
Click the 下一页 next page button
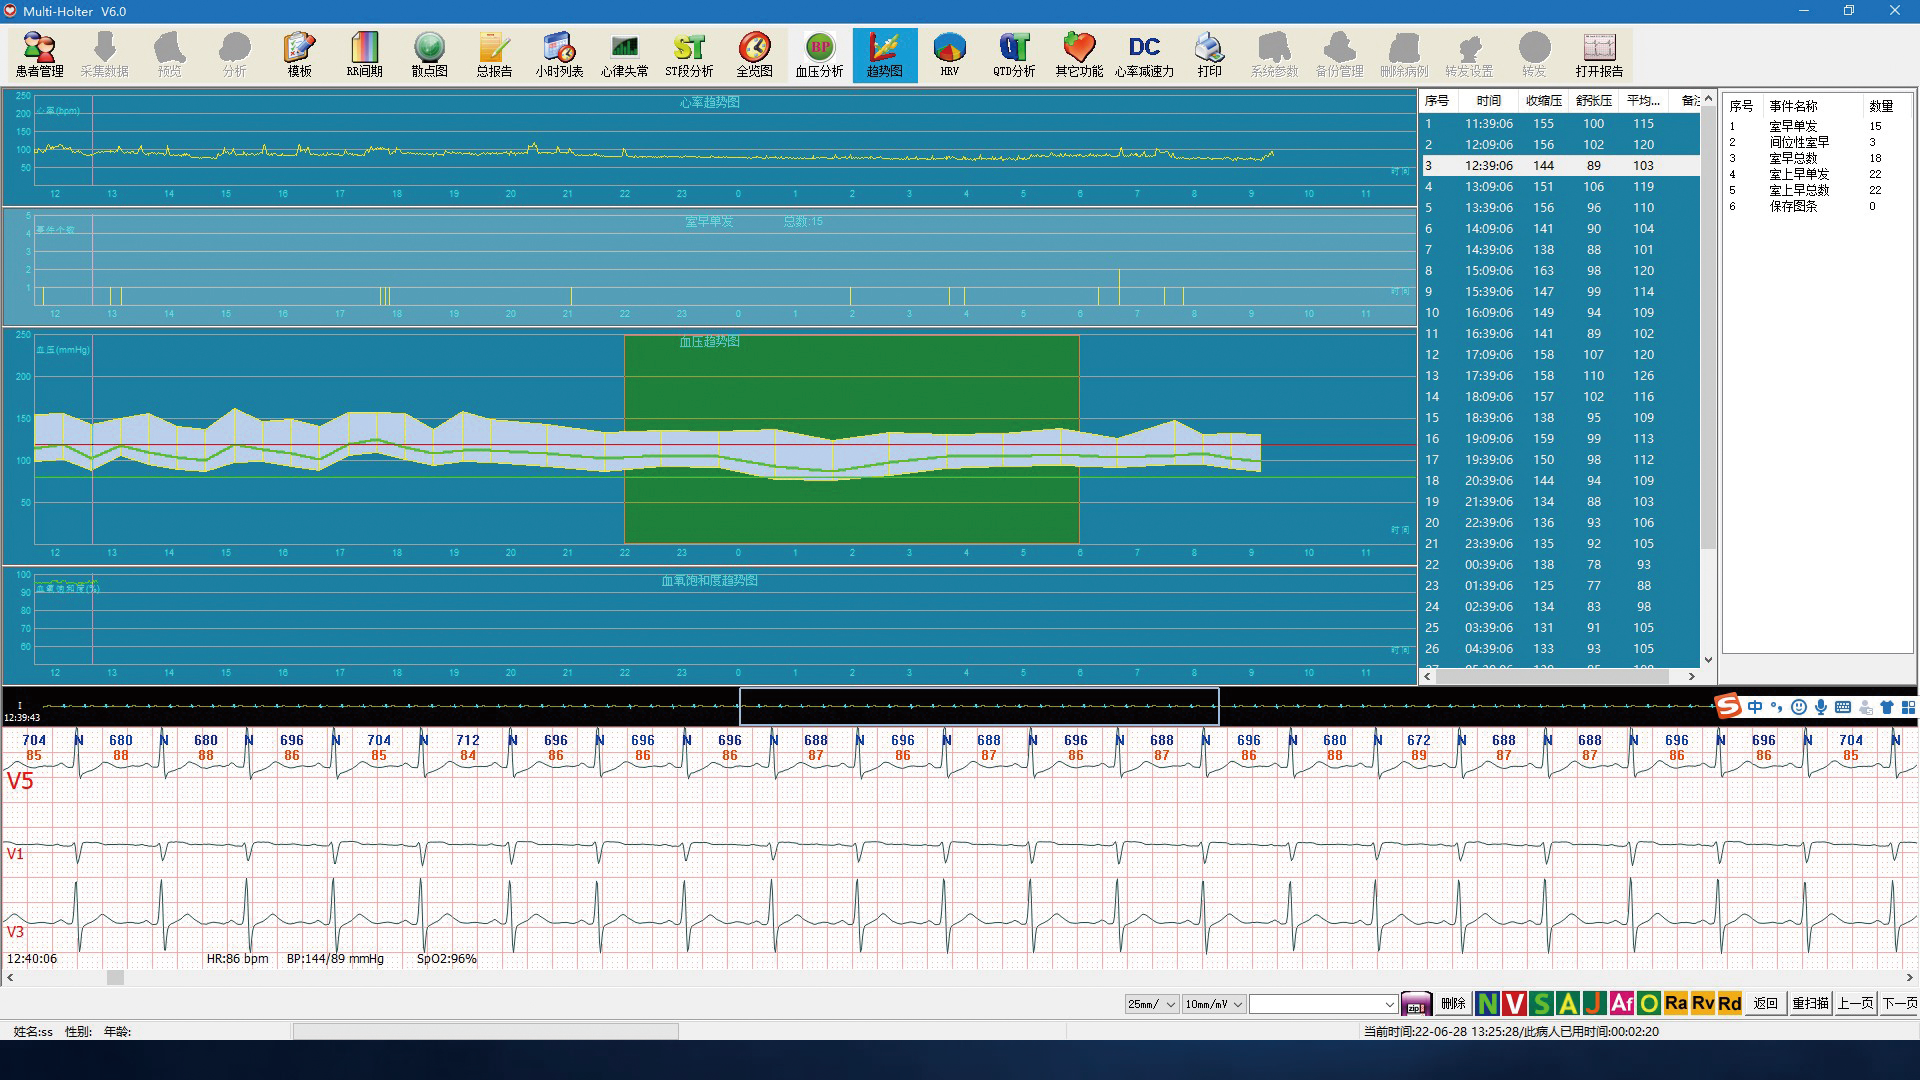(x=1899, y=1003)
